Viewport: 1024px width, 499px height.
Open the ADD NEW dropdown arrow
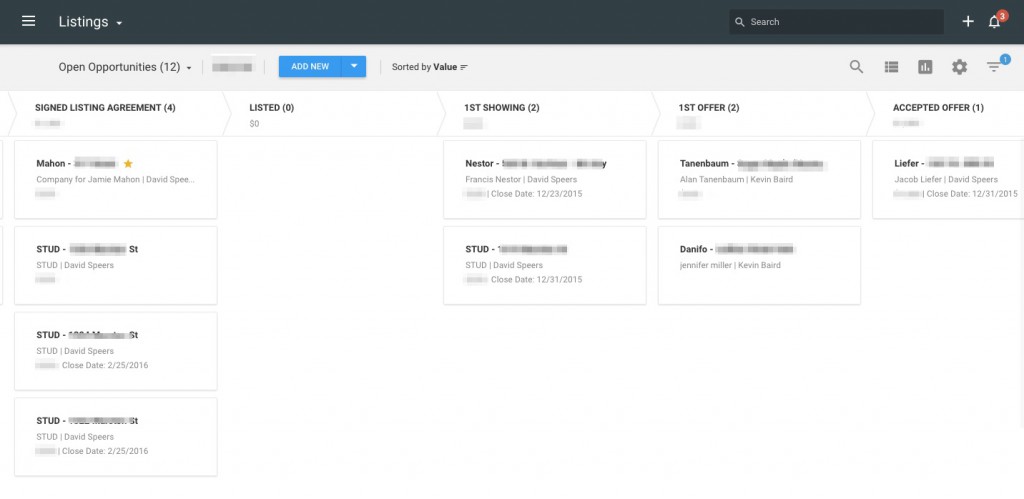coord(354,67)
